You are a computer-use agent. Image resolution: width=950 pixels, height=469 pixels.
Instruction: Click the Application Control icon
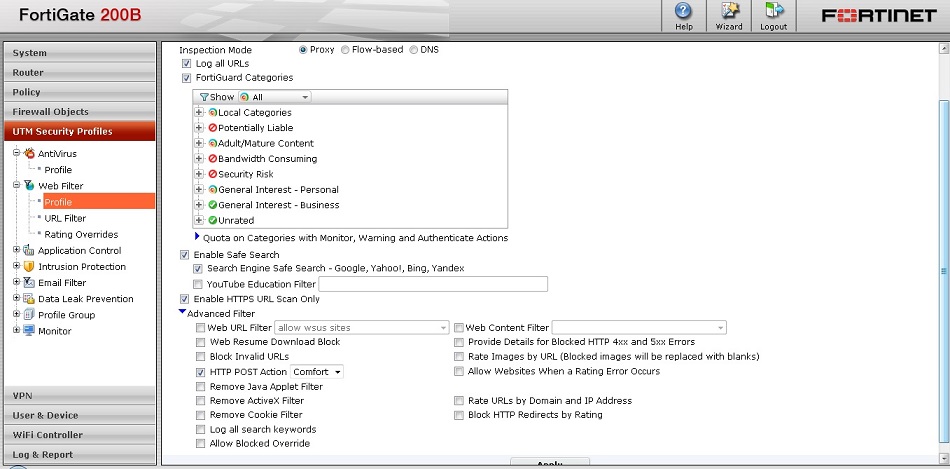29,250
